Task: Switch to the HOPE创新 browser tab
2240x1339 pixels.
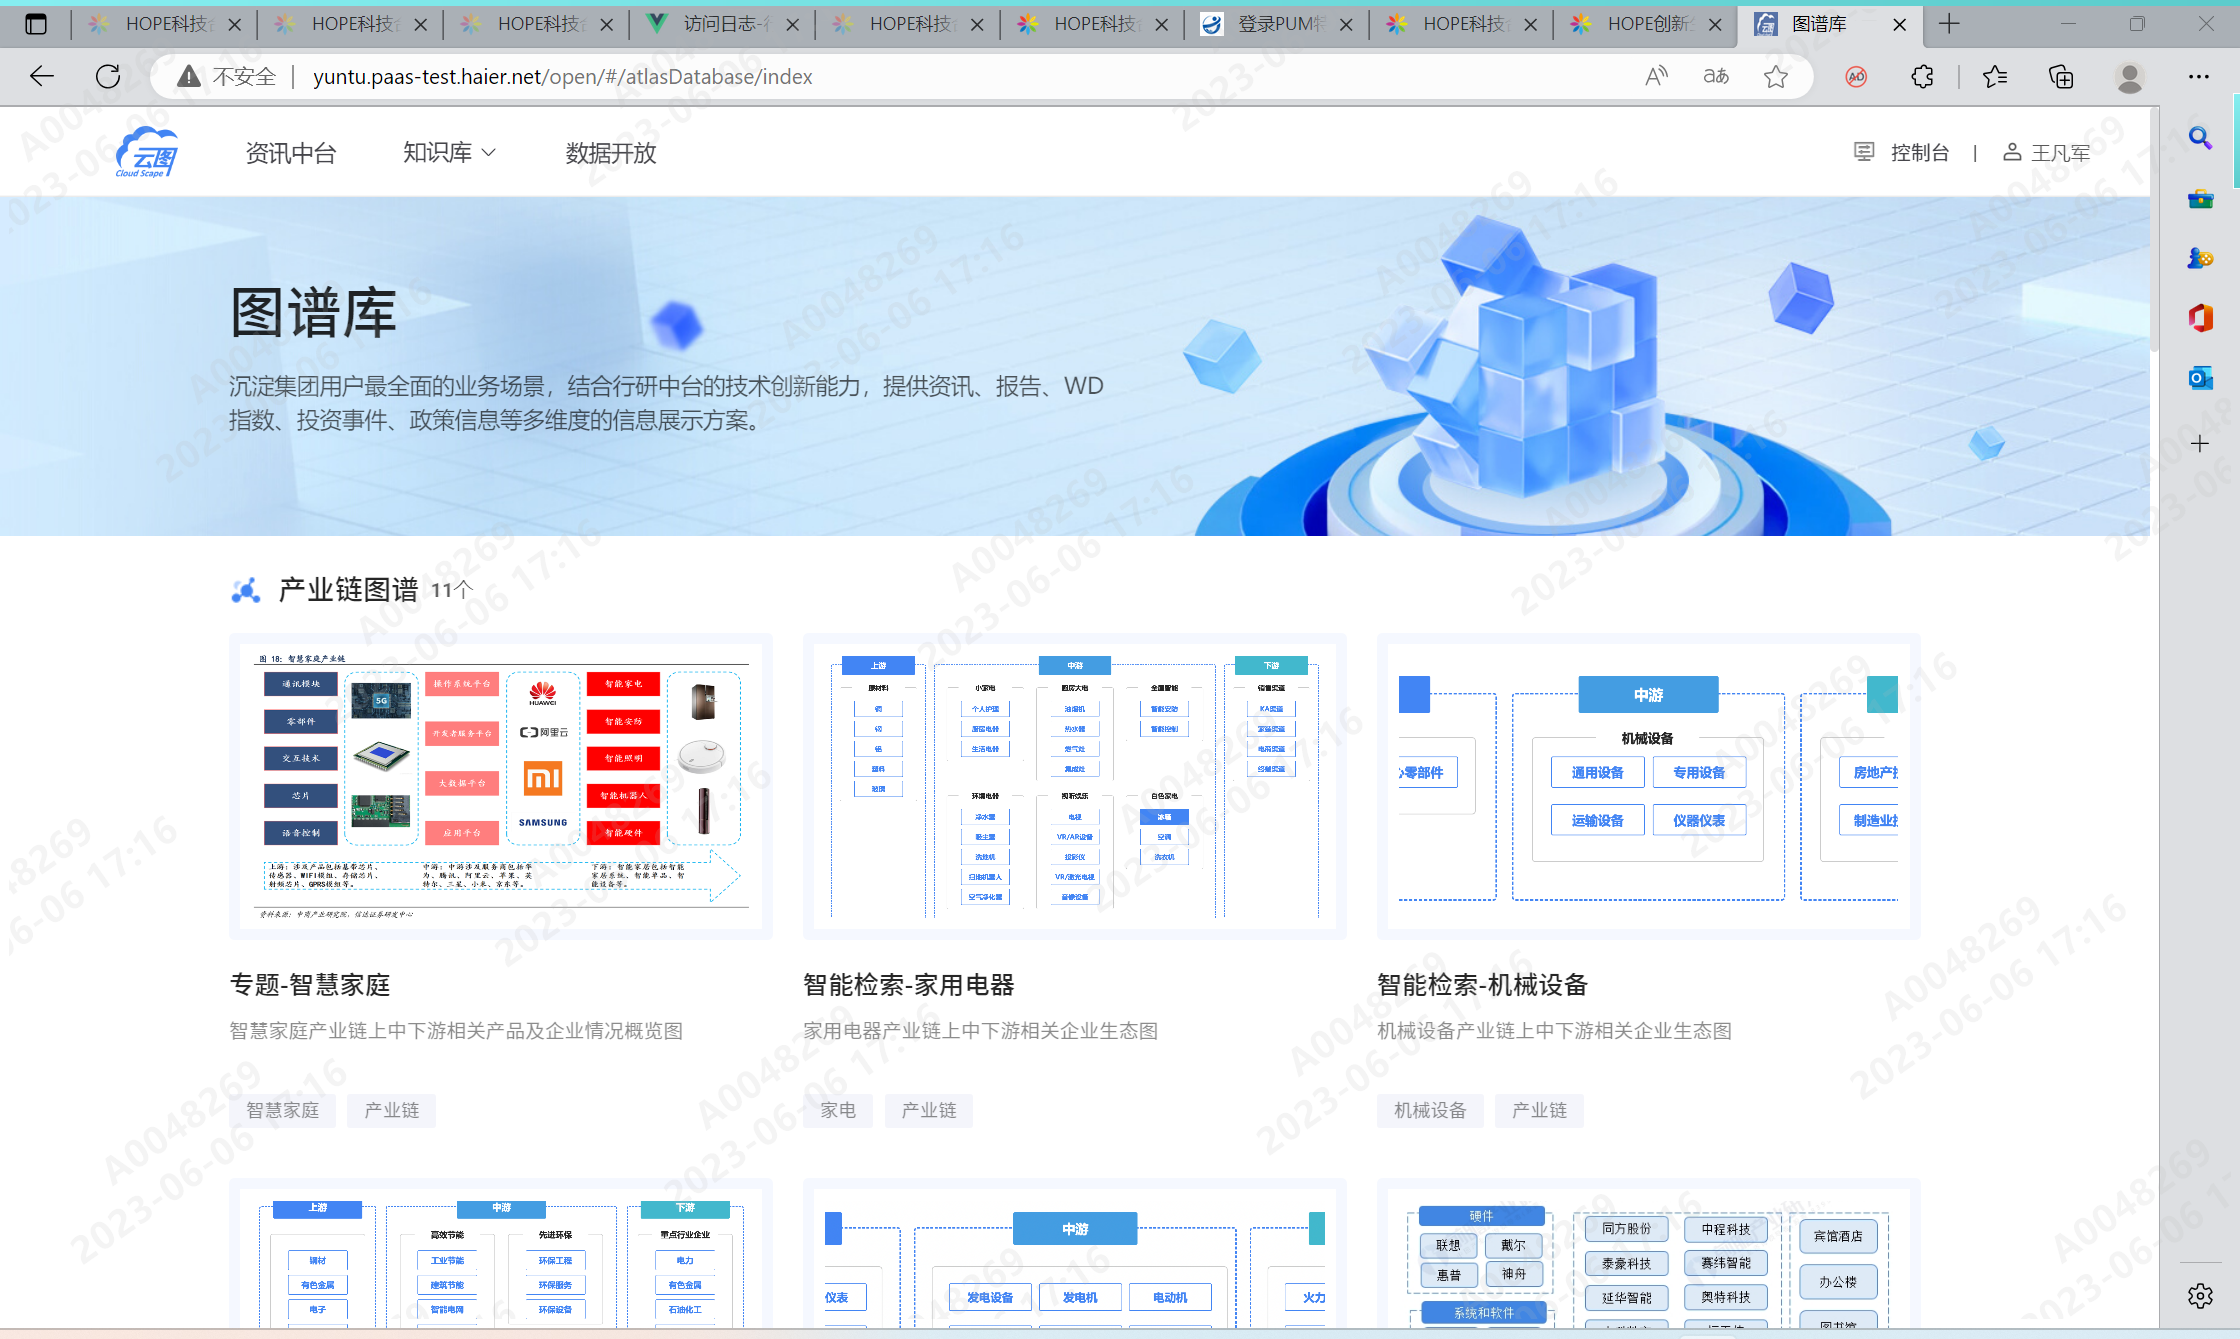Action: tap(1646, 24)
